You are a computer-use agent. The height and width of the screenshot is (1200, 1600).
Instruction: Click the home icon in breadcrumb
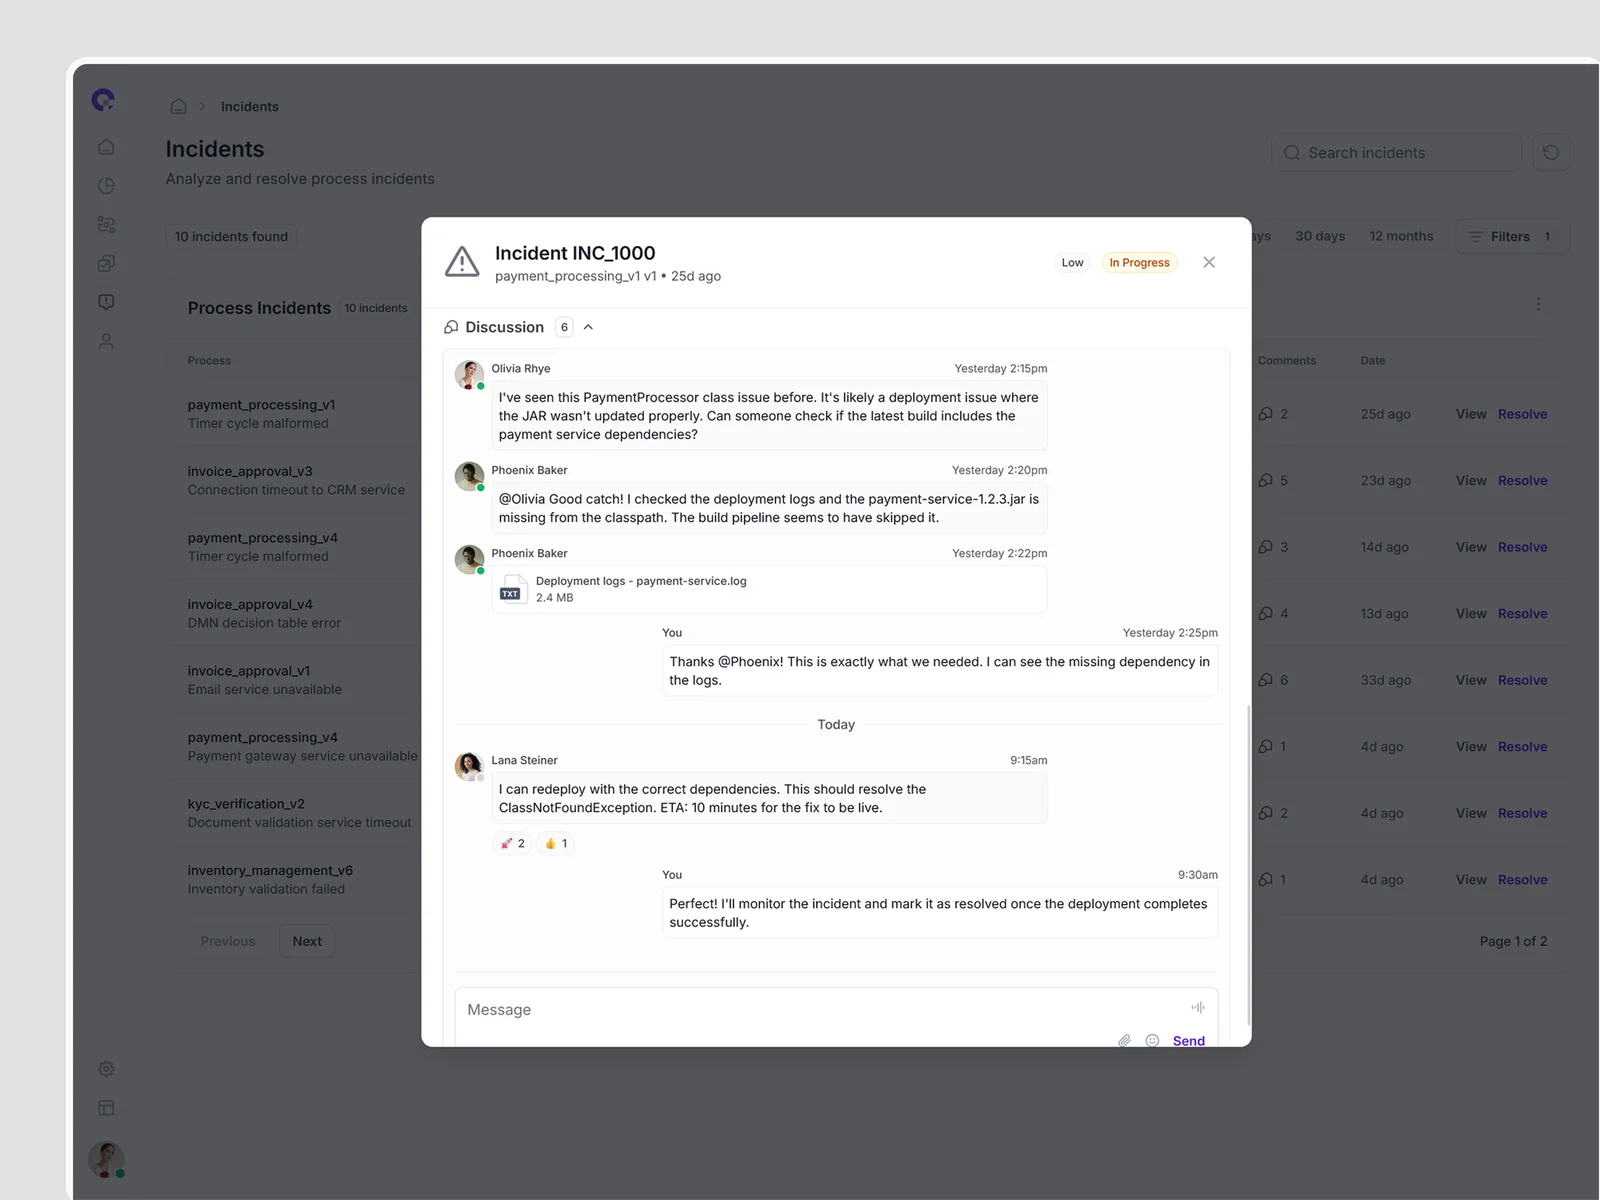(x=178, y=107)
